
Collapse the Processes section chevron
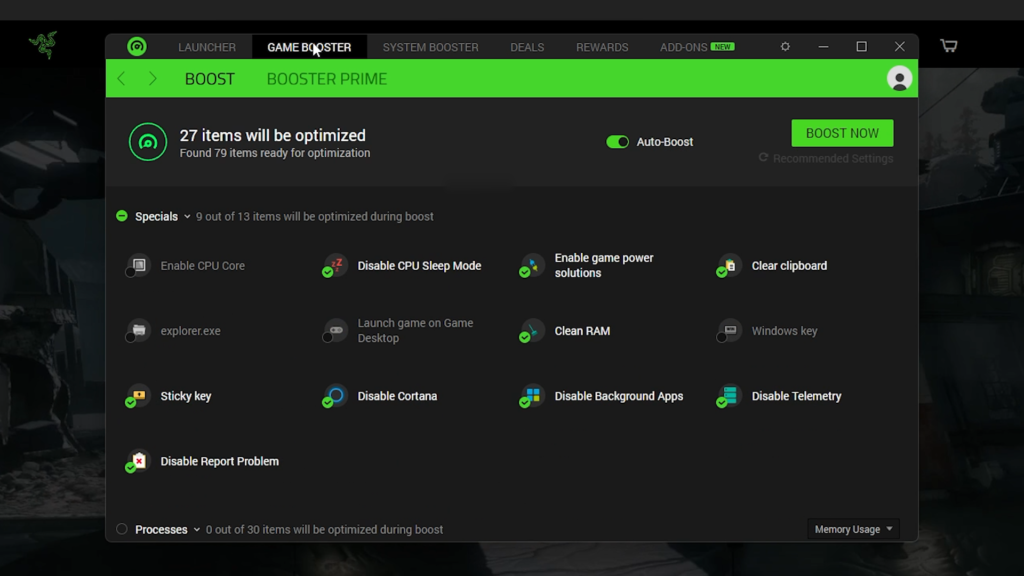(x=197, y=530)
